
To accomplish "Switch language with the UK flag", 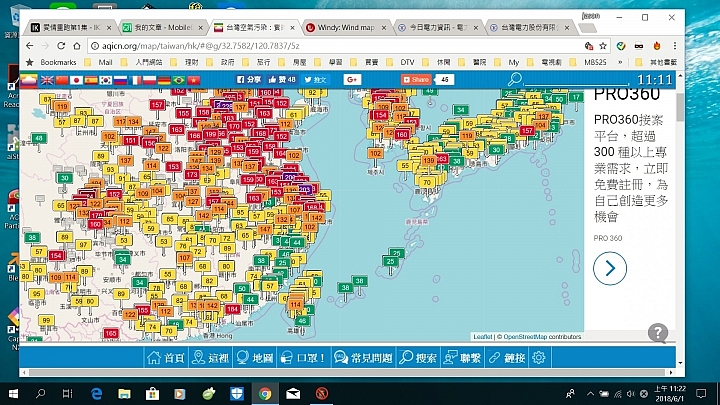I will (47, 80).
